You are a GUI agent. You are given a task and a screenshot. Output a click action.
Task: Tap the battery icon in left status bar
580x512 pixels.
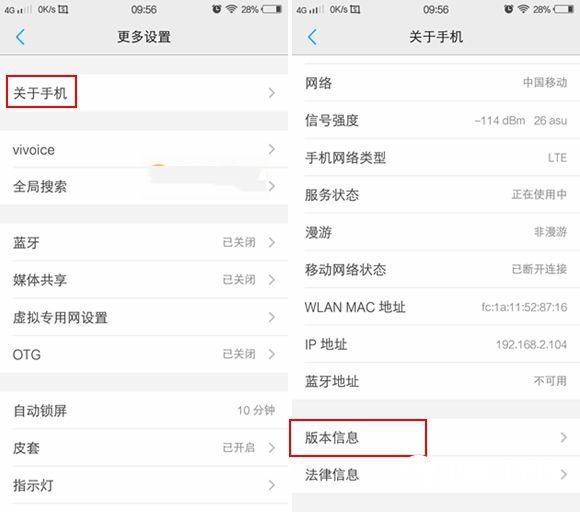pyautogui.click(x=272, y=9)
